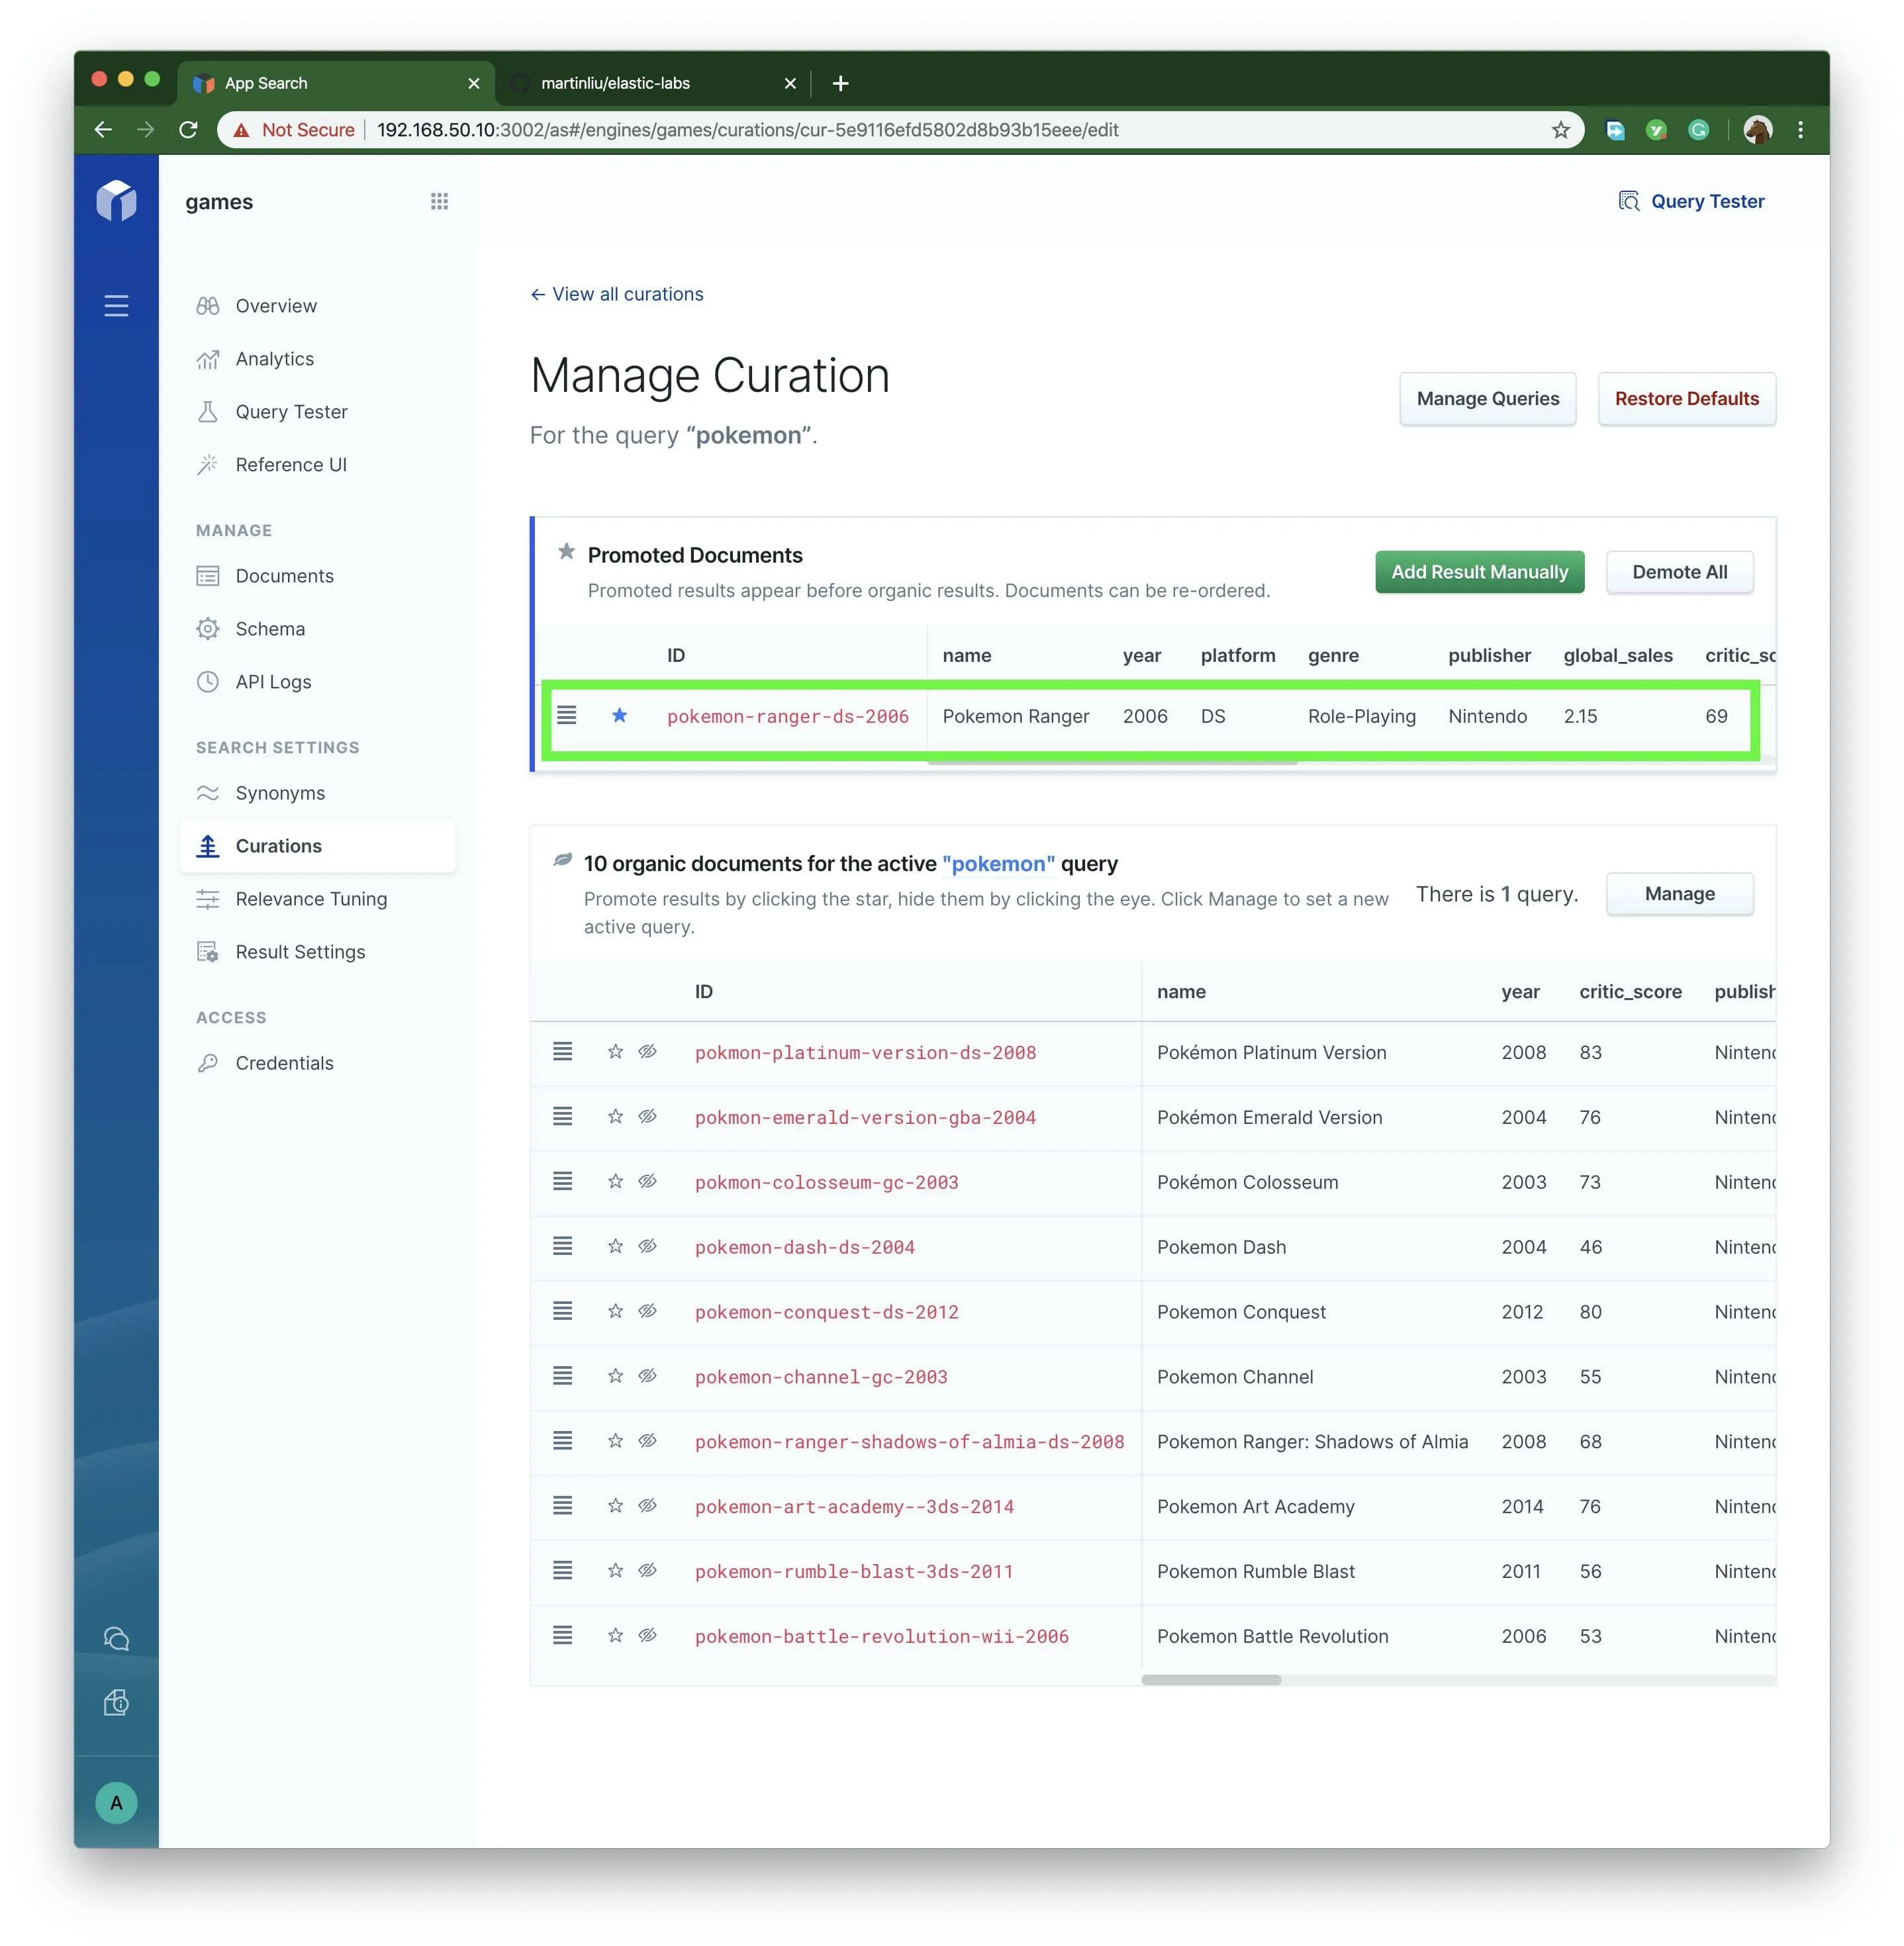Click the Elastic App Search logo icon
This screenshot has height=1946, width=1904.
tap(116, 201)
